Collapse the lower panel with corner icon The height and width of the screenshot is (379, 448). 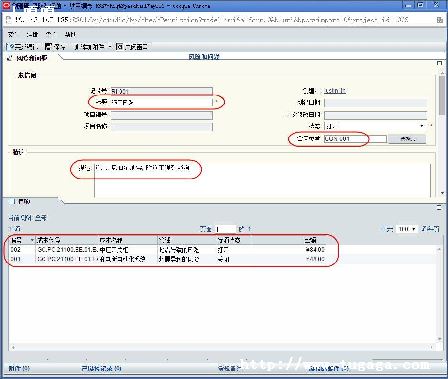(439, 207)
